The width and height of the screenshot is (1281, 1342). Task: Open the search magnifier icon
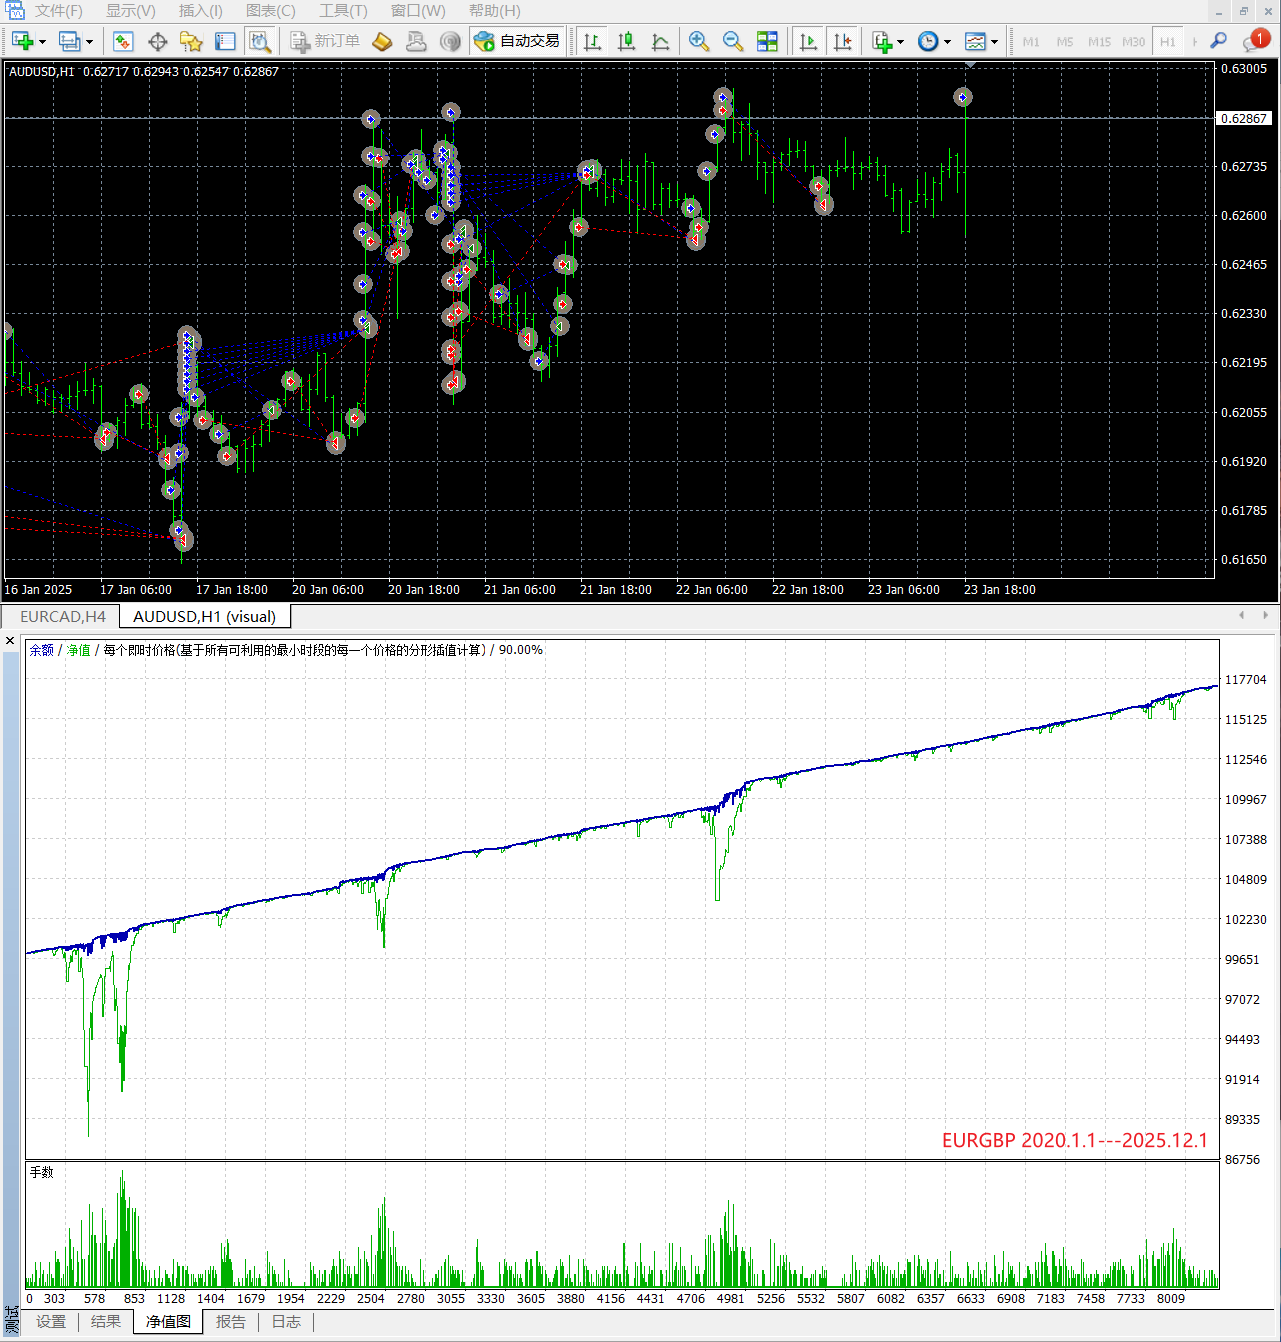[x=1218, y=41]
